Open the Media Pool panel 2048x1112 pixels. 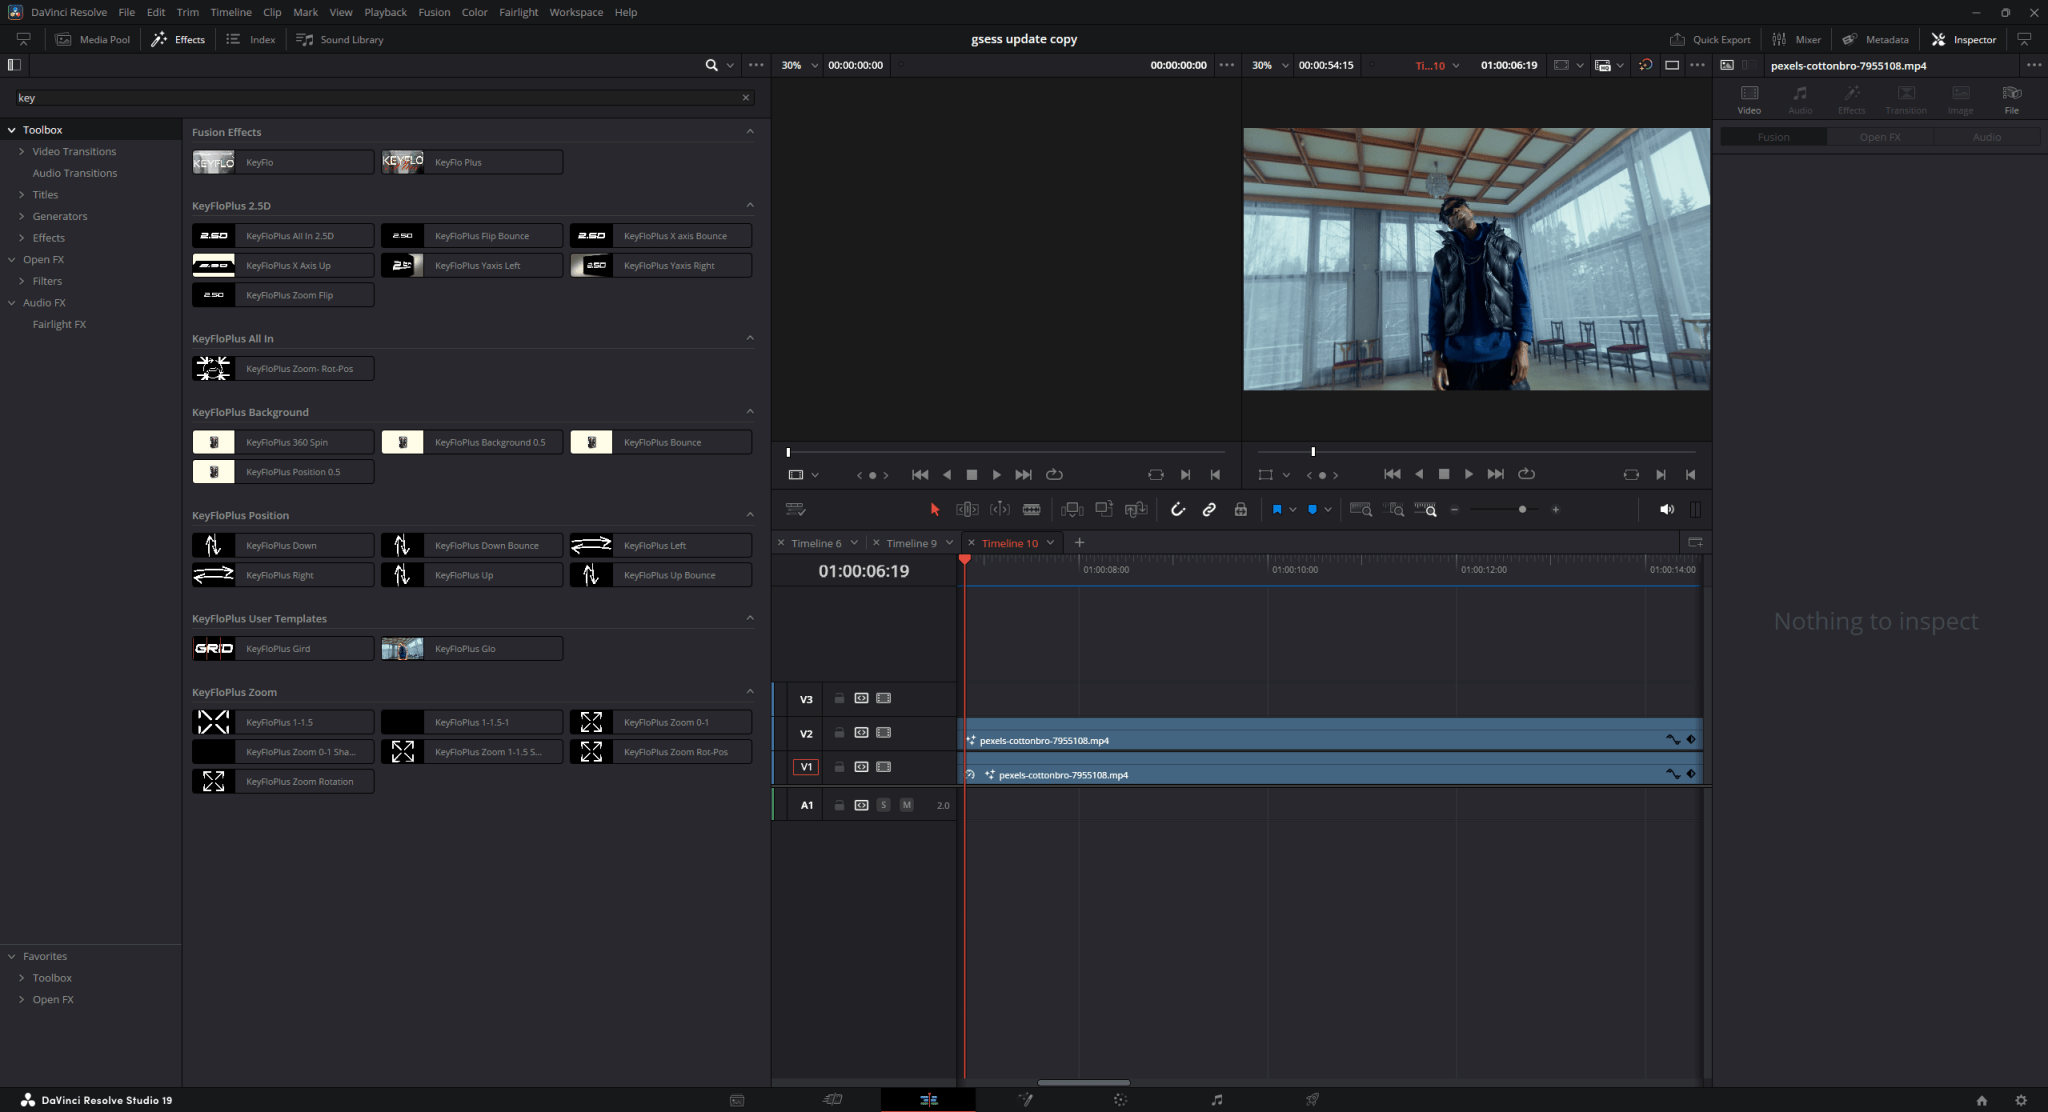tap(94, 39)
